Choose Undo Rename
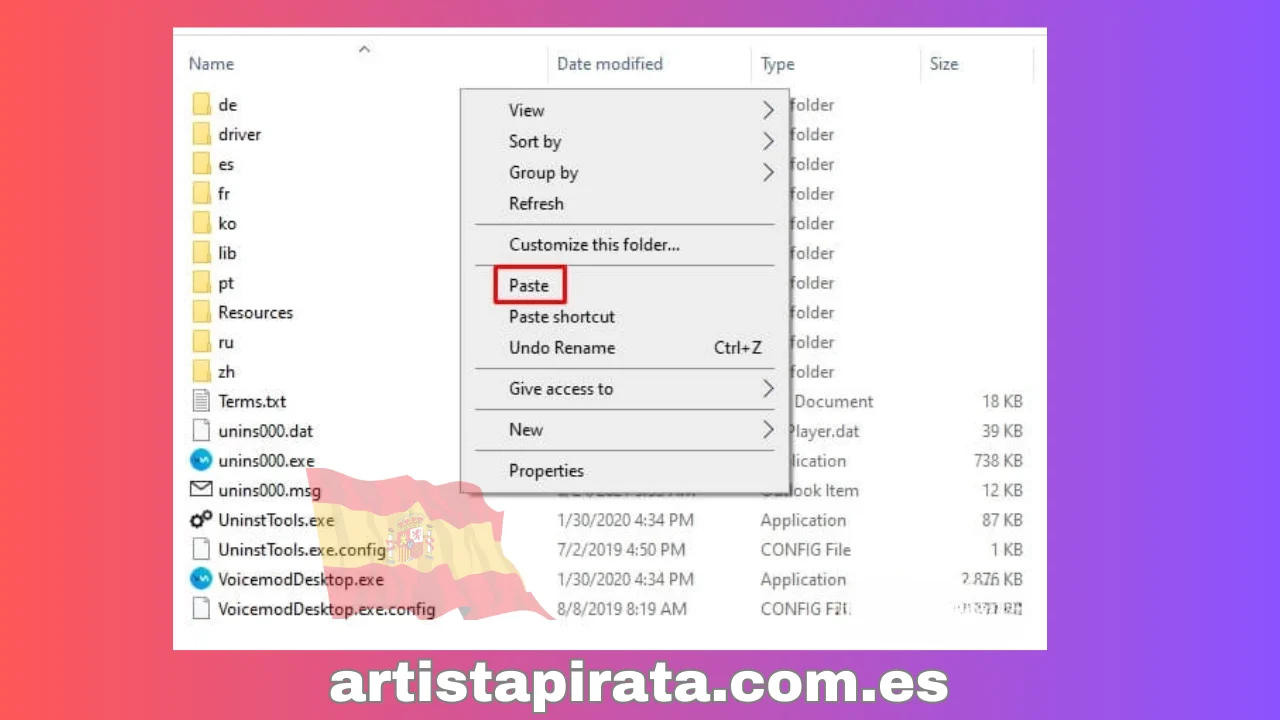Screen dimensions: 1280x720 [x=625, y=347]
